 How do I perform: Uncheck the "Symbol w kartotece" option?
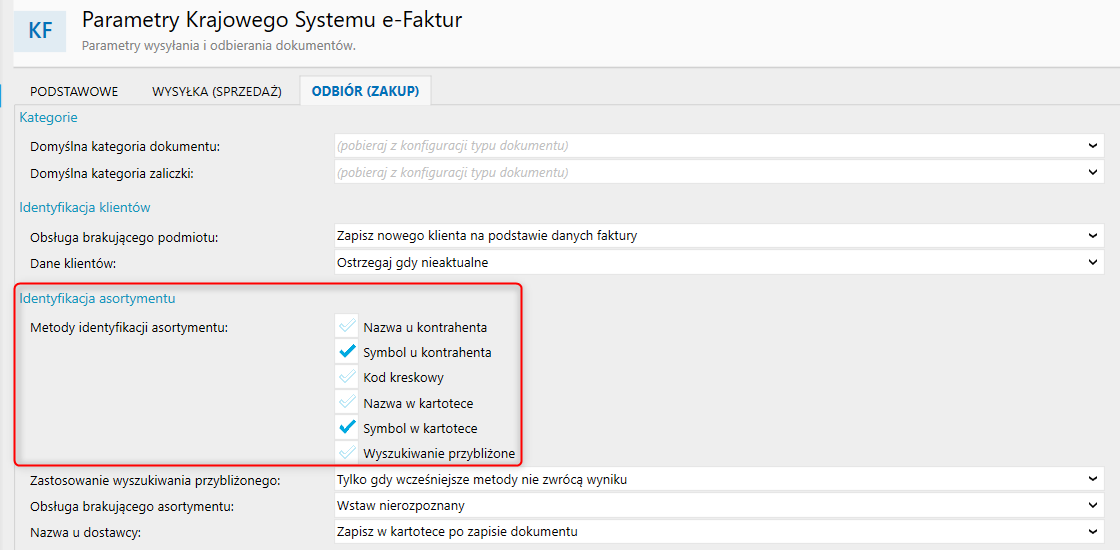click(347, 428)
